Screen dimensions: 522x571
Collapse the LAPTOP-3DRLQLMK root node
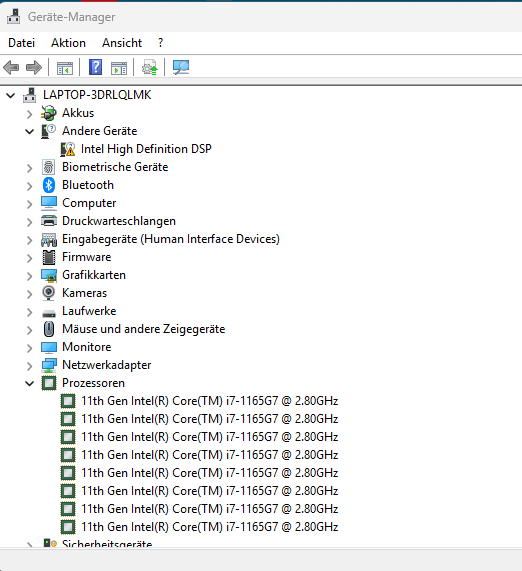point(11,95)
